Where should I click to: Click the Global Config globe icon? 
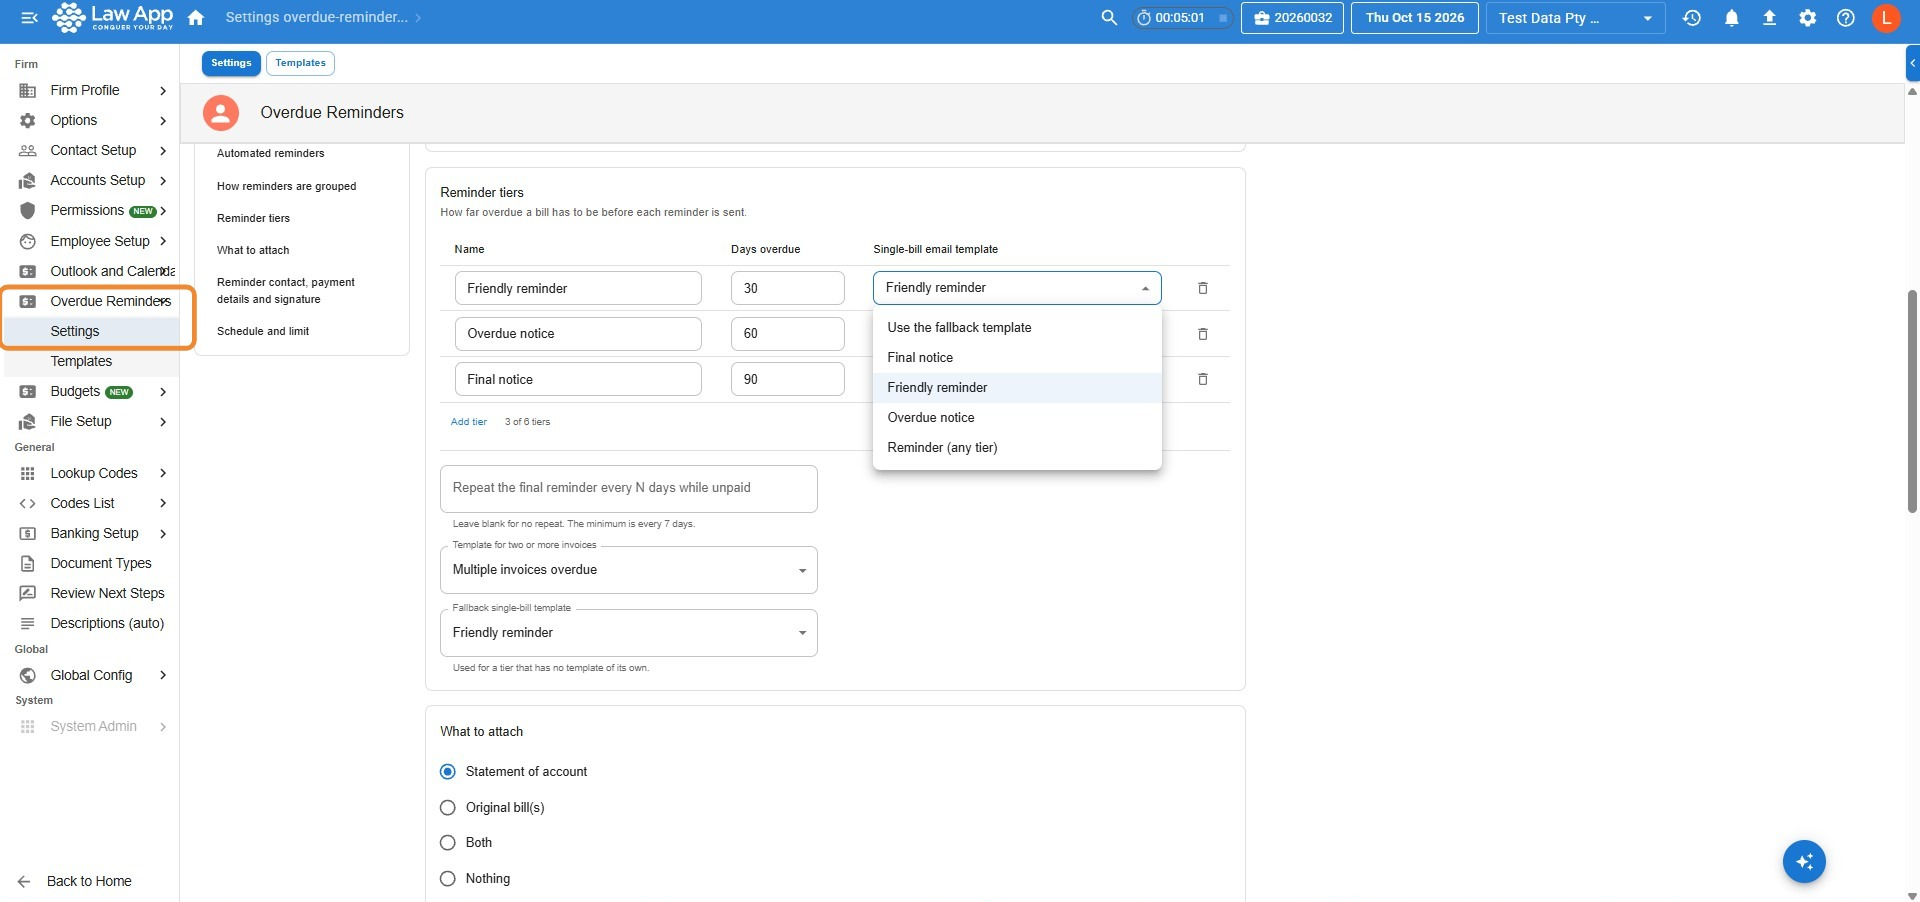point(28,676)
